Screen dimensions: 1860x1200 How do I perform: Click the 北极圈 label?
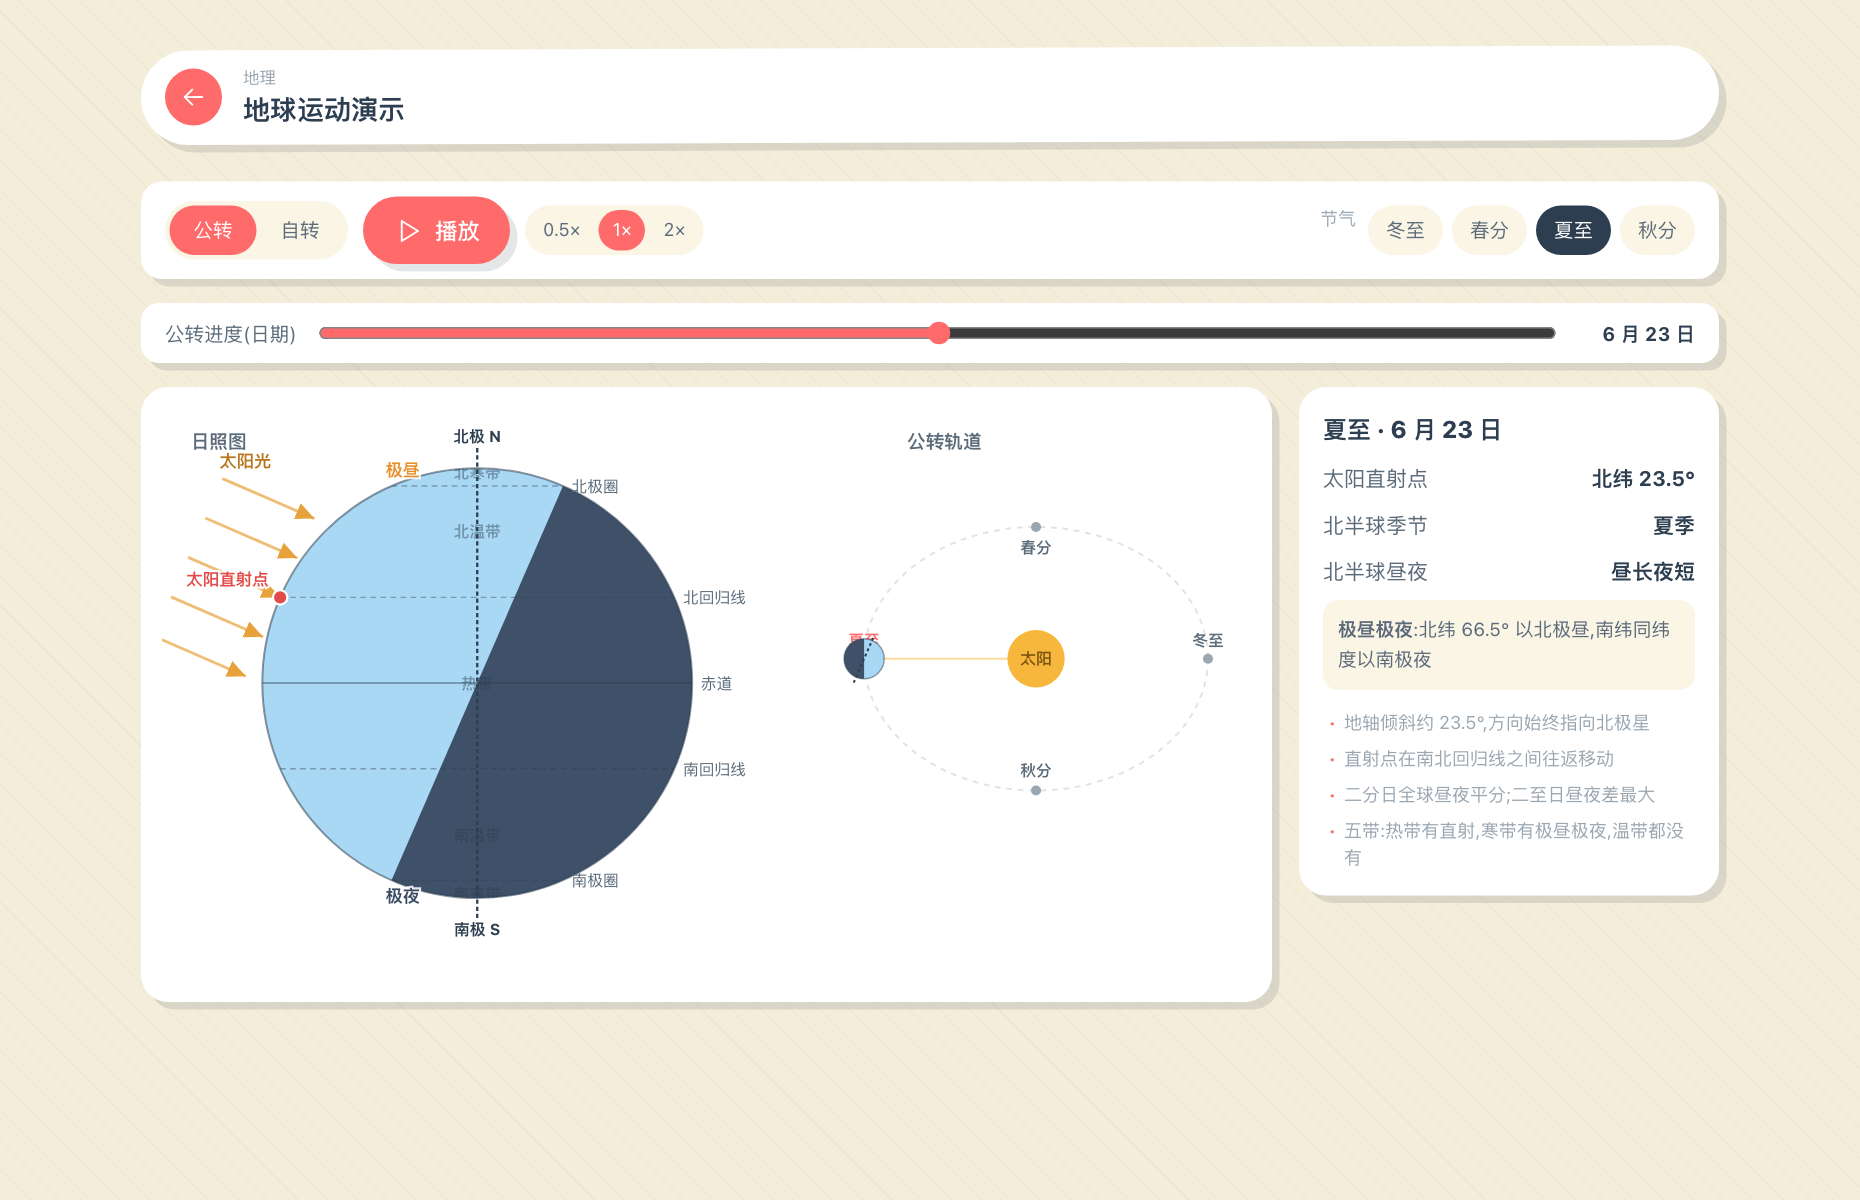[x=595, y=487]
